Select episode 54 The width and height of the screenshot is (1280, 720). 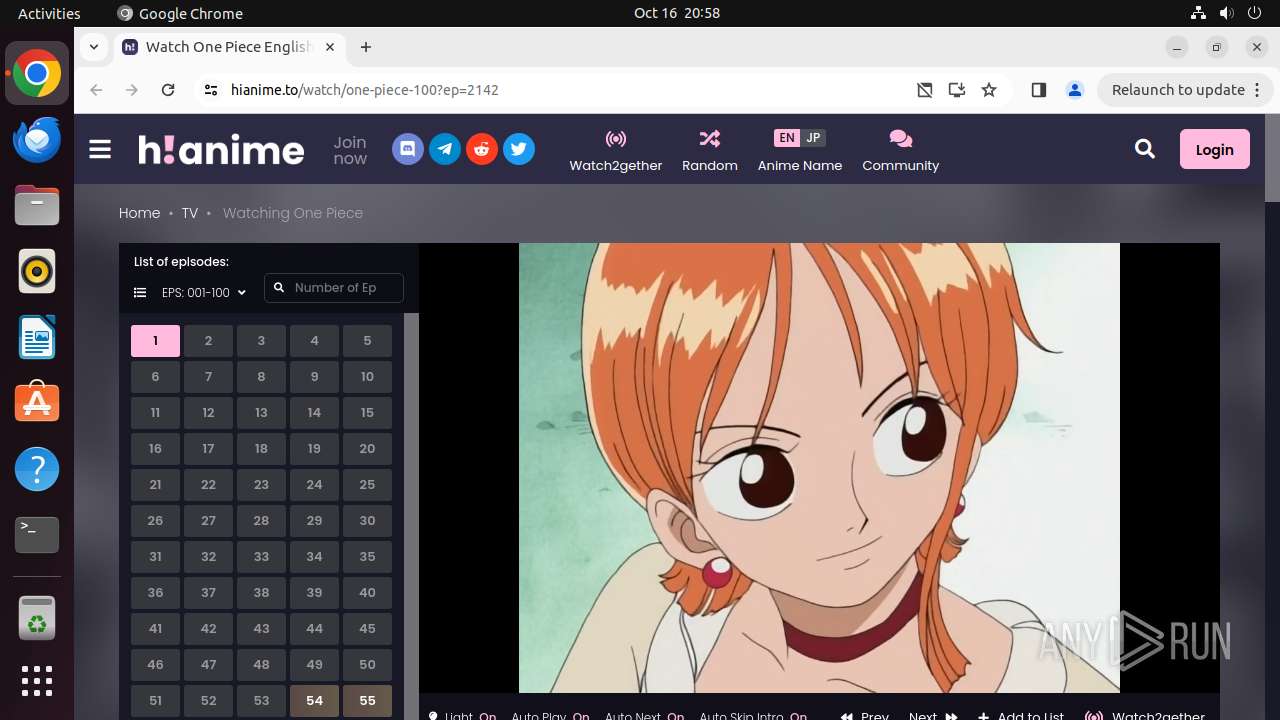(314, 701)
